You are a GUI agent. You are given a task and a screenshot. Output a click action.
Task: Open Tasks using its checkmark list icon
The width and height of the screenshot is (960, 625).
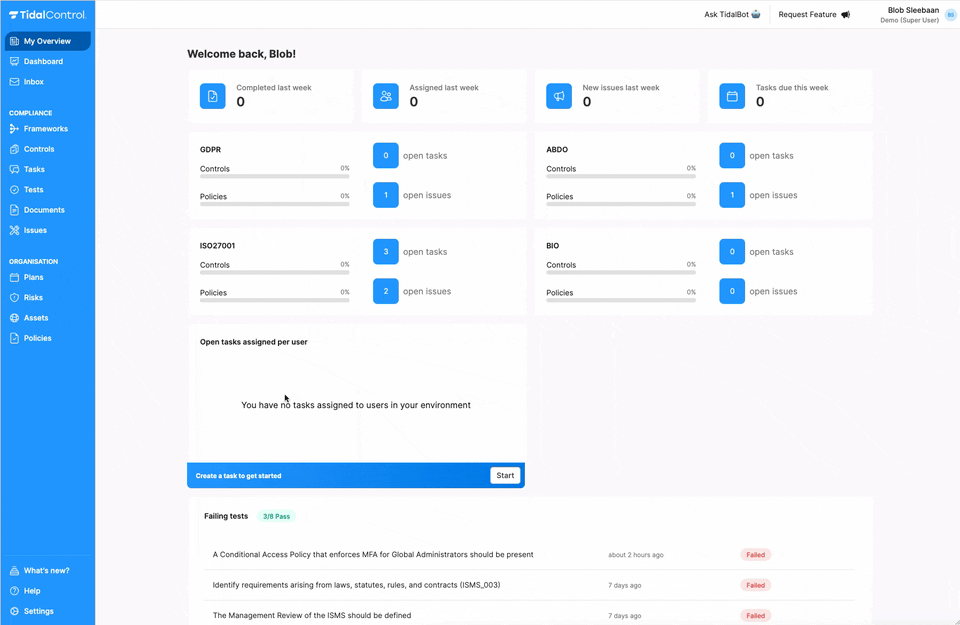click(x=14, y=169)
